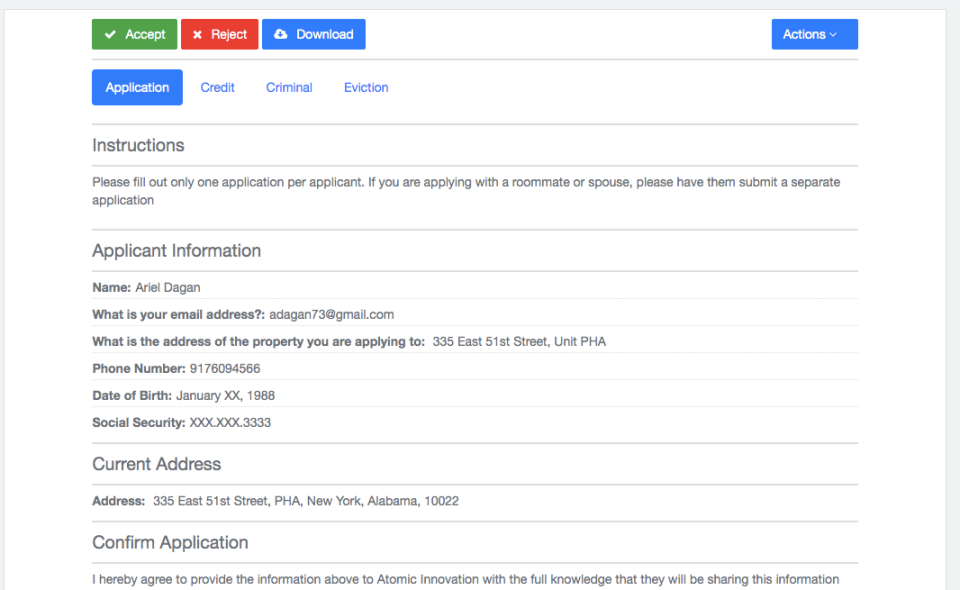Select the applicant name Ariel Dagan
Image resolution: width=960 pixels, height=590 pixels.
[168, 288]
